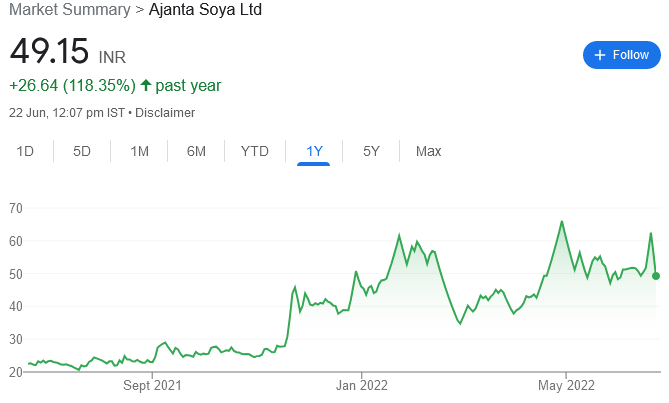Open the Disclaimer link

tap(165, 113)
